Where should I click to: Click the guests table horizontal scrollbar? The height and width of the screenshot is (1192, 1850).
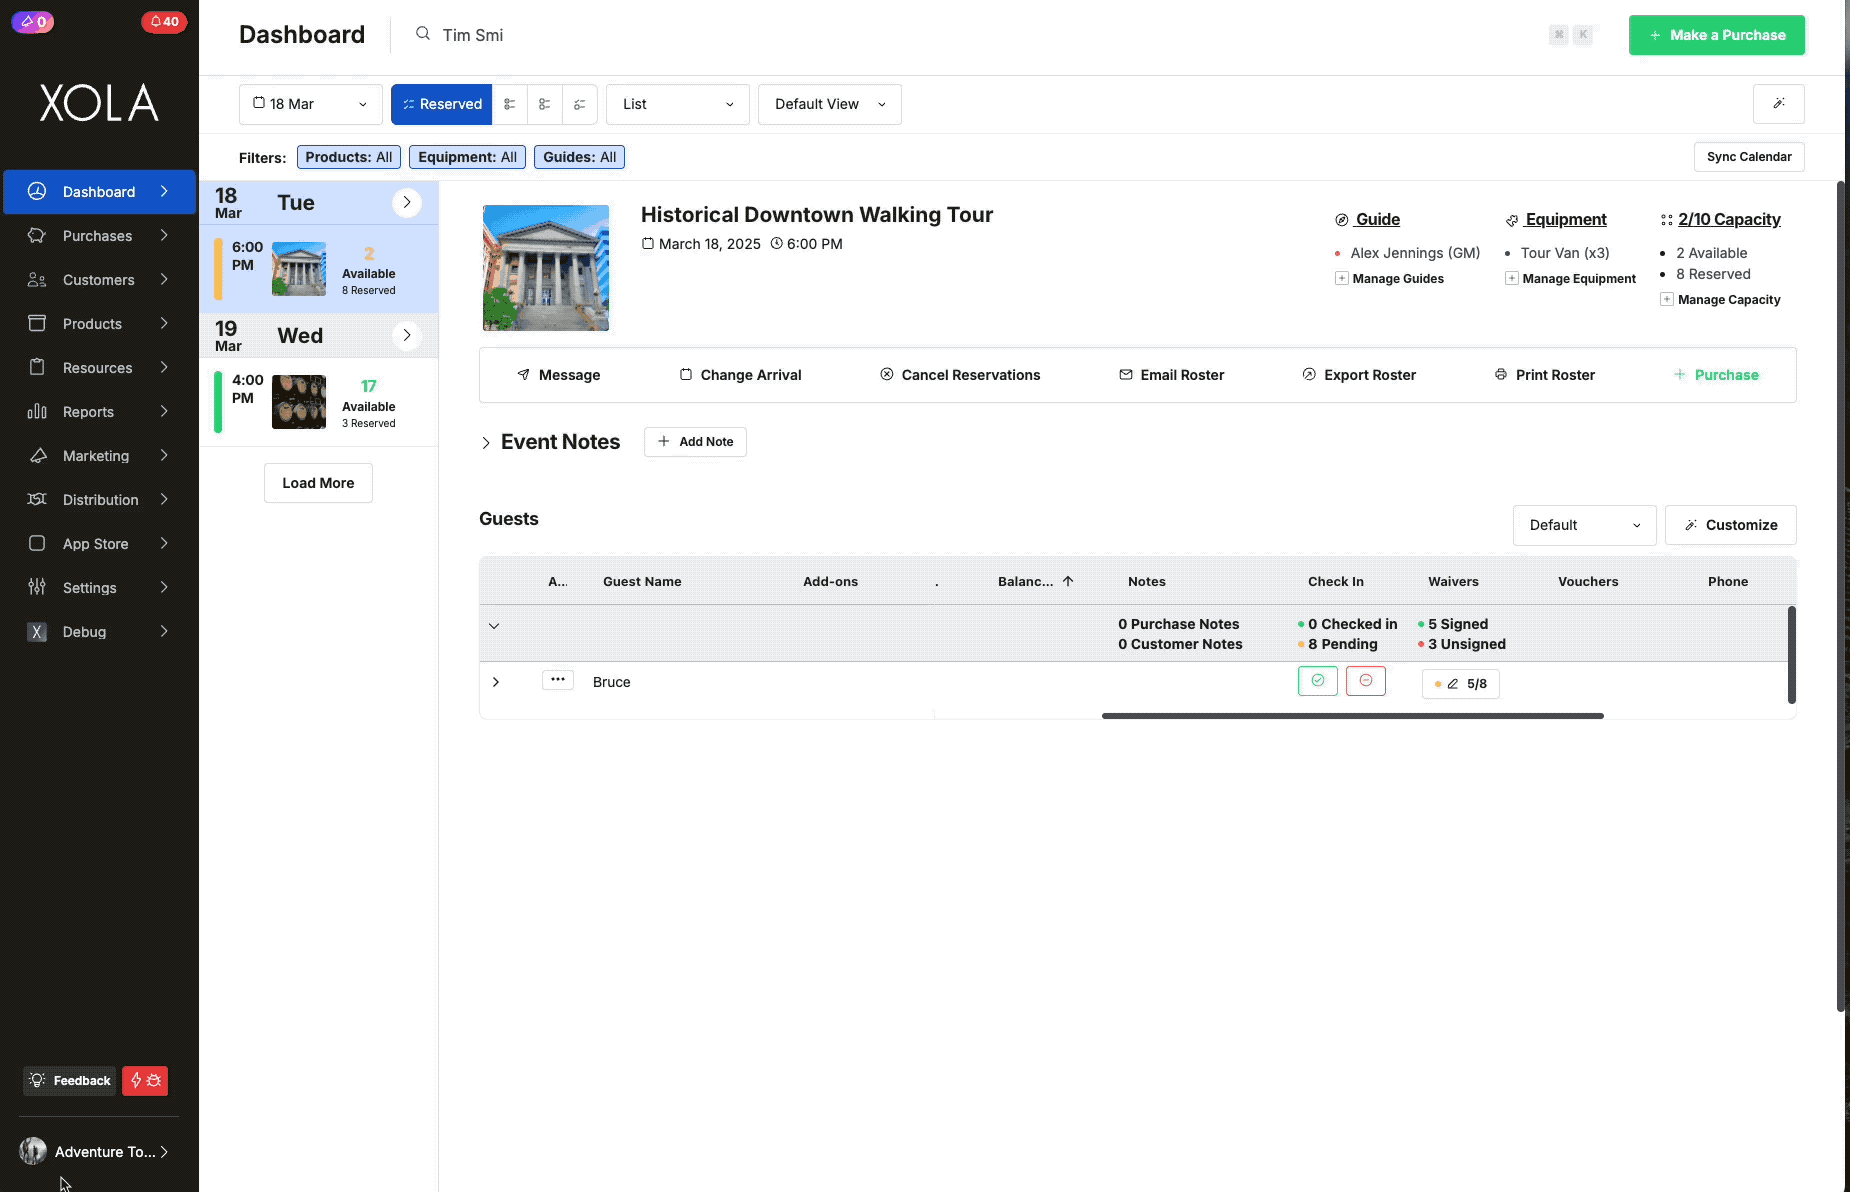(x=1352, y=716)
